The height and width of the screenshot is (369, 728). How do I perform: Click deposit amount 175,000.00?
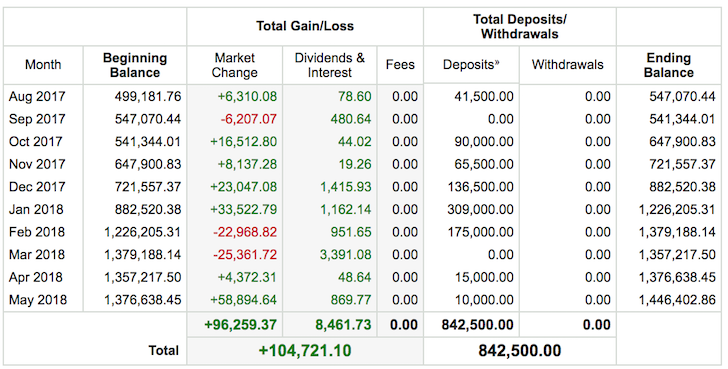pyautogui.click(x=481, y=232)
